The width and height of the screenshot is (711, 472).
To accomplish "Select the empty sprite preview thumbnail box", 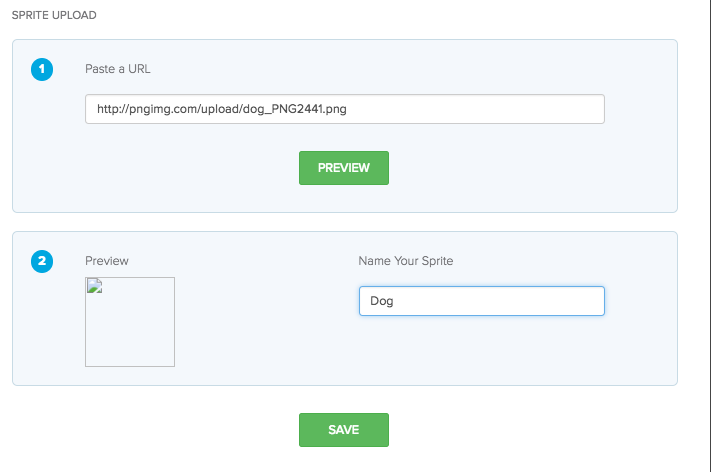I will (x=130, y=322).
